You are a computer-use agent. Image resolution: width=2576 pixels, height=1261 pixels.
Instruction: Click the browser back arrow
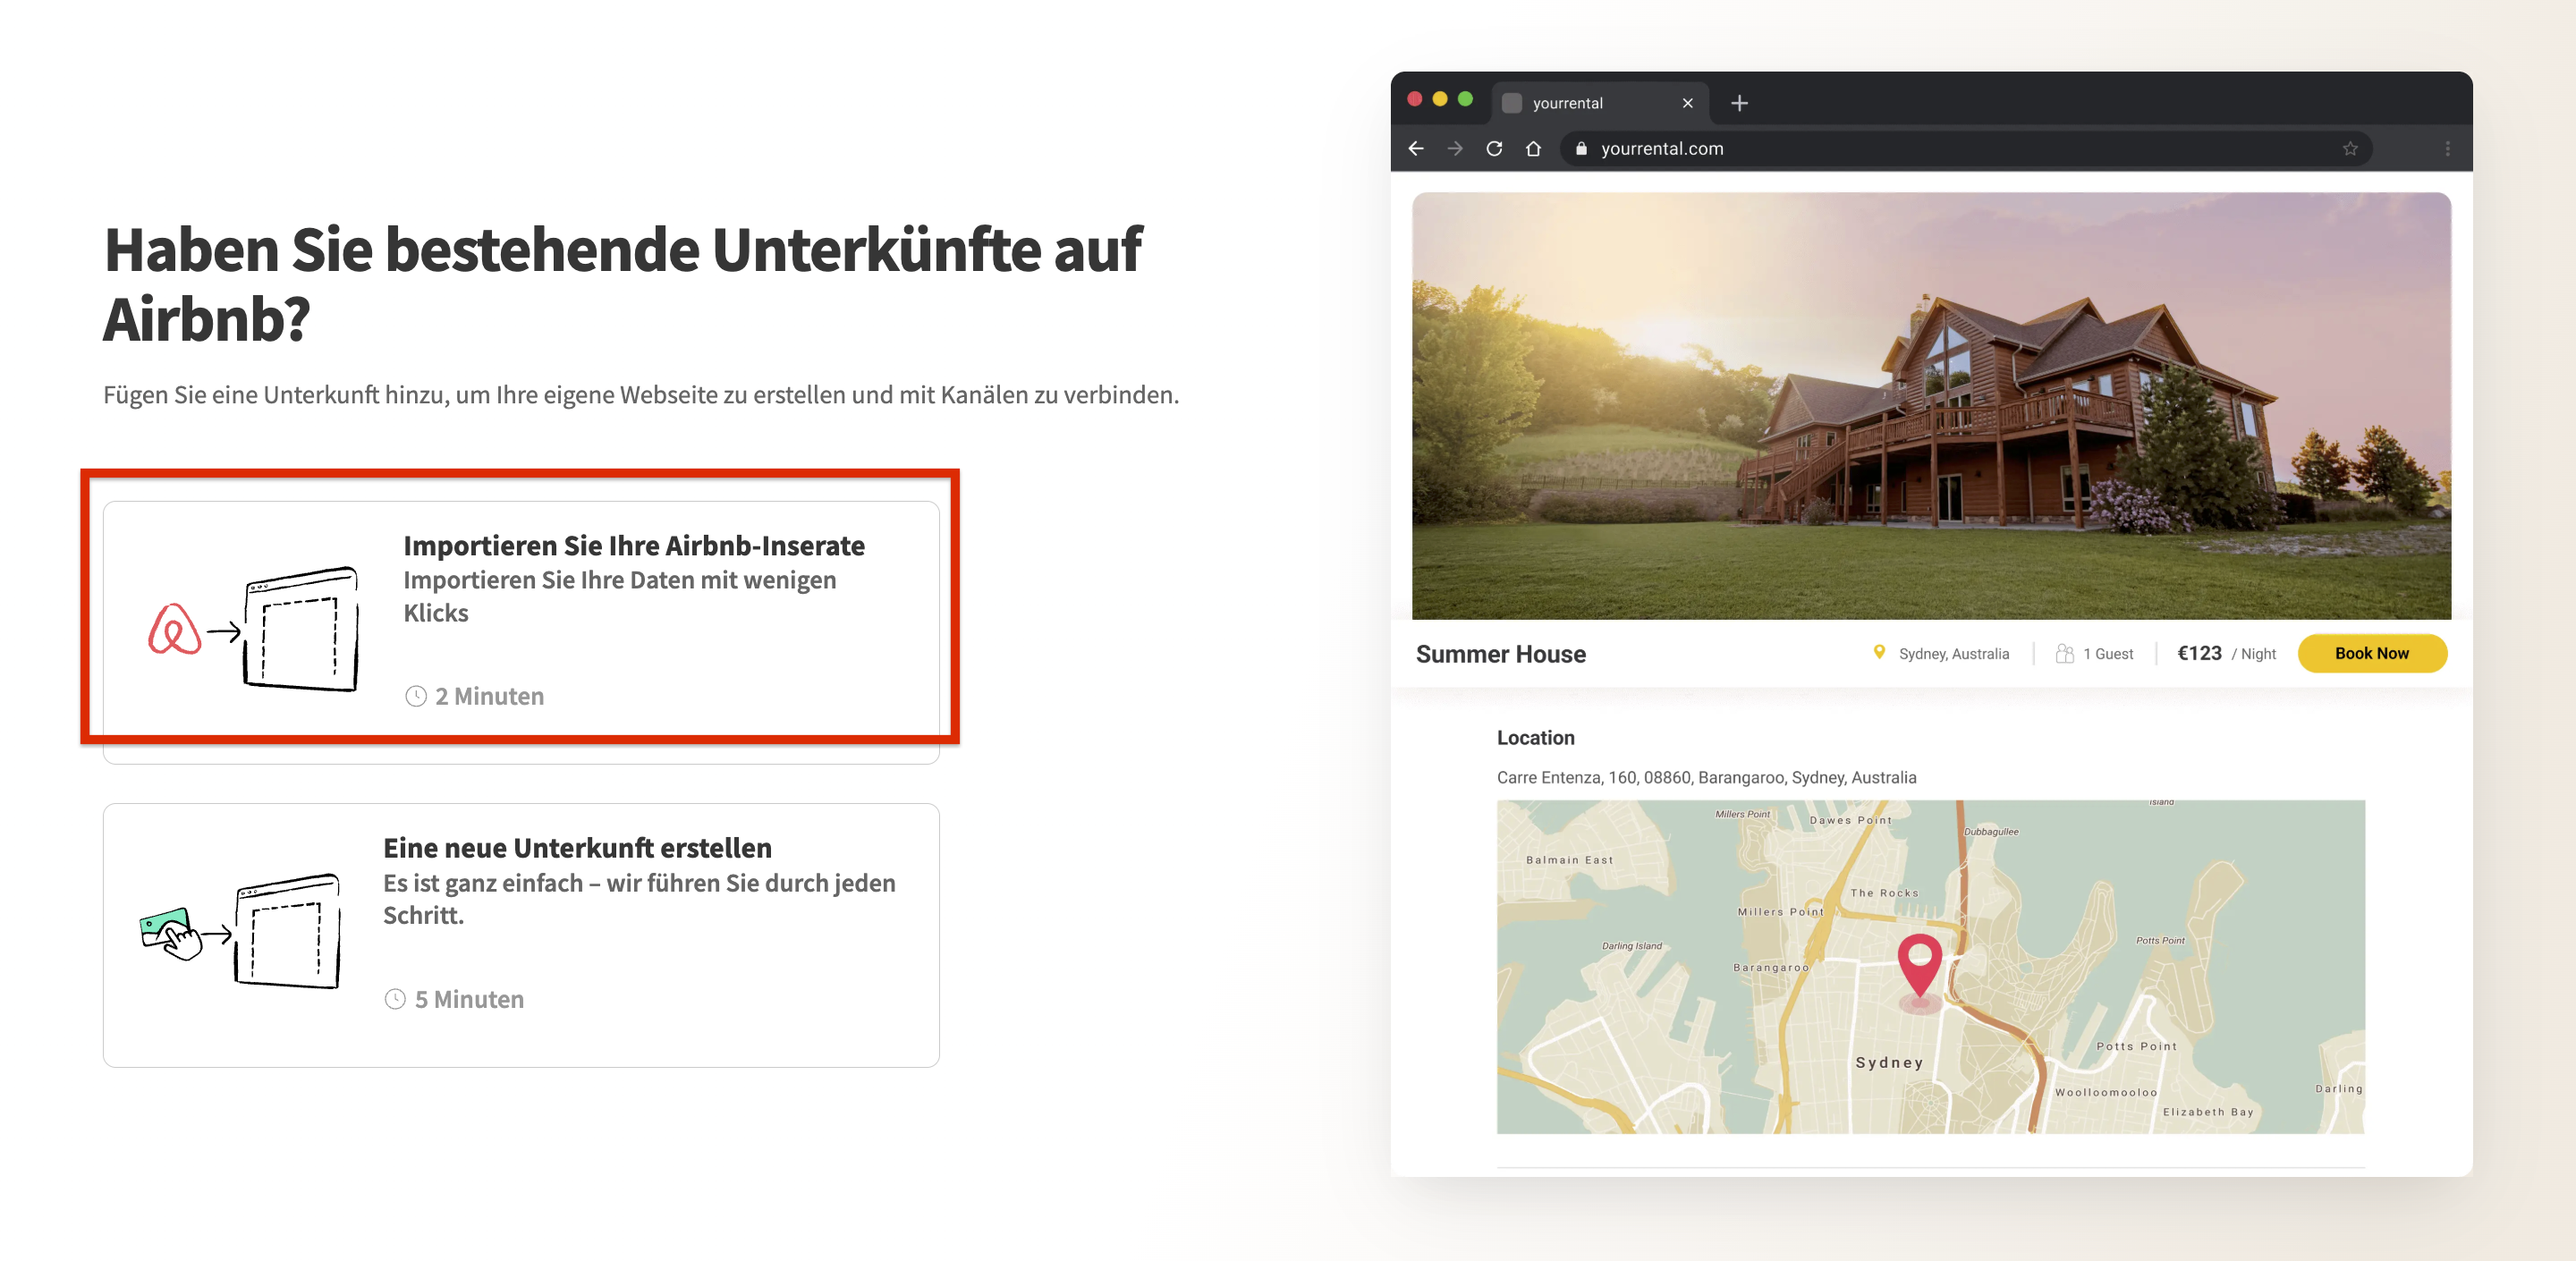(1416, 149)
